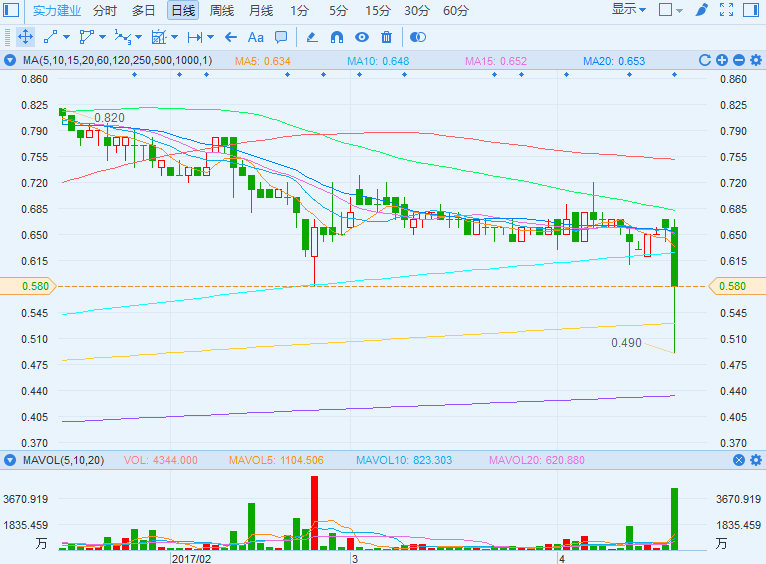Enter fullscreen chart mode
The height and width of the screenshot is (564, 766).
click(726, 10)
